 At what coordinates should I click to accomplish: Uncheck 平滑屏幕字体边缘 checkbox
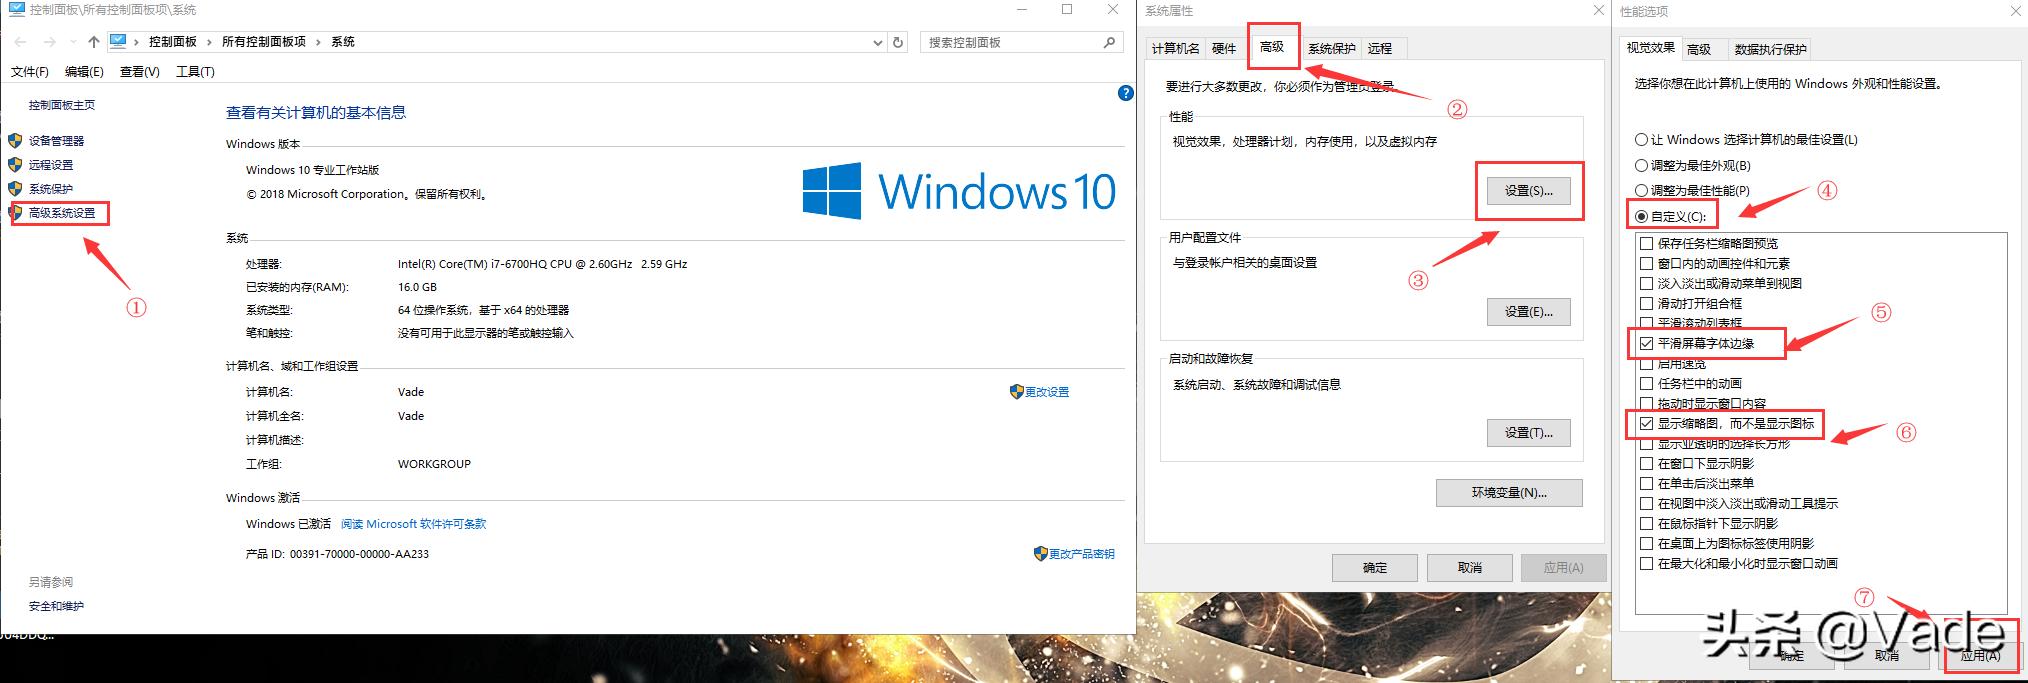(1646, 343)
